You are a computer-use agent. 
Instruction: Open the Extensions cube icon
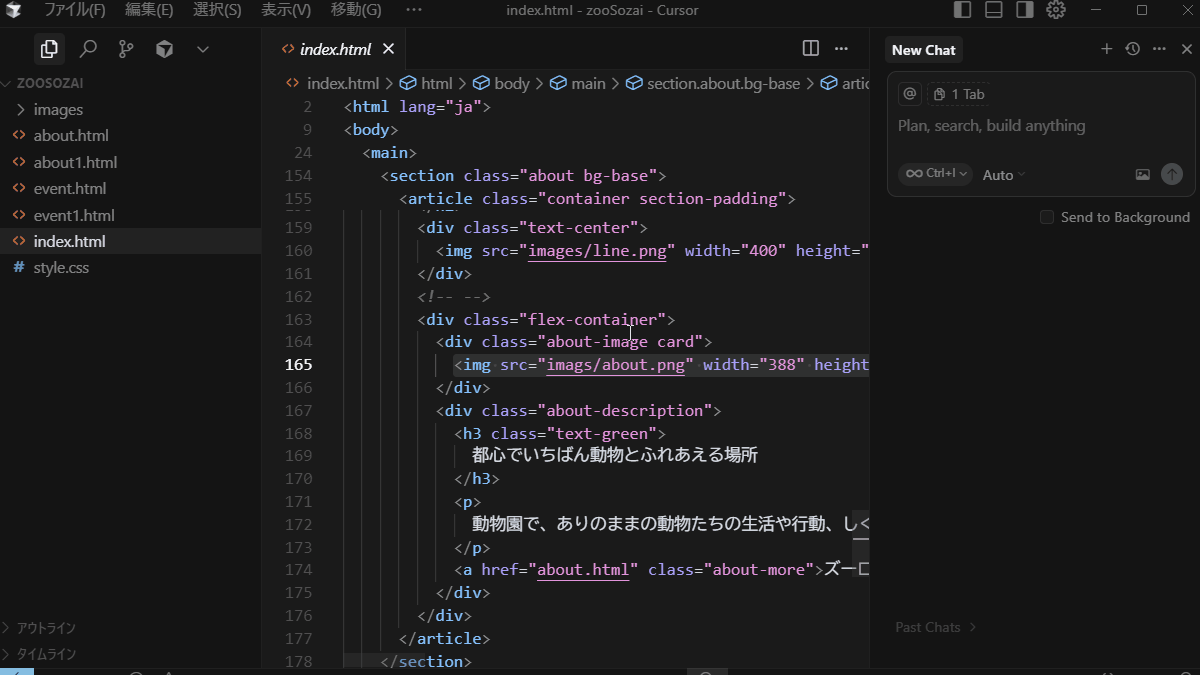[165, 49]
